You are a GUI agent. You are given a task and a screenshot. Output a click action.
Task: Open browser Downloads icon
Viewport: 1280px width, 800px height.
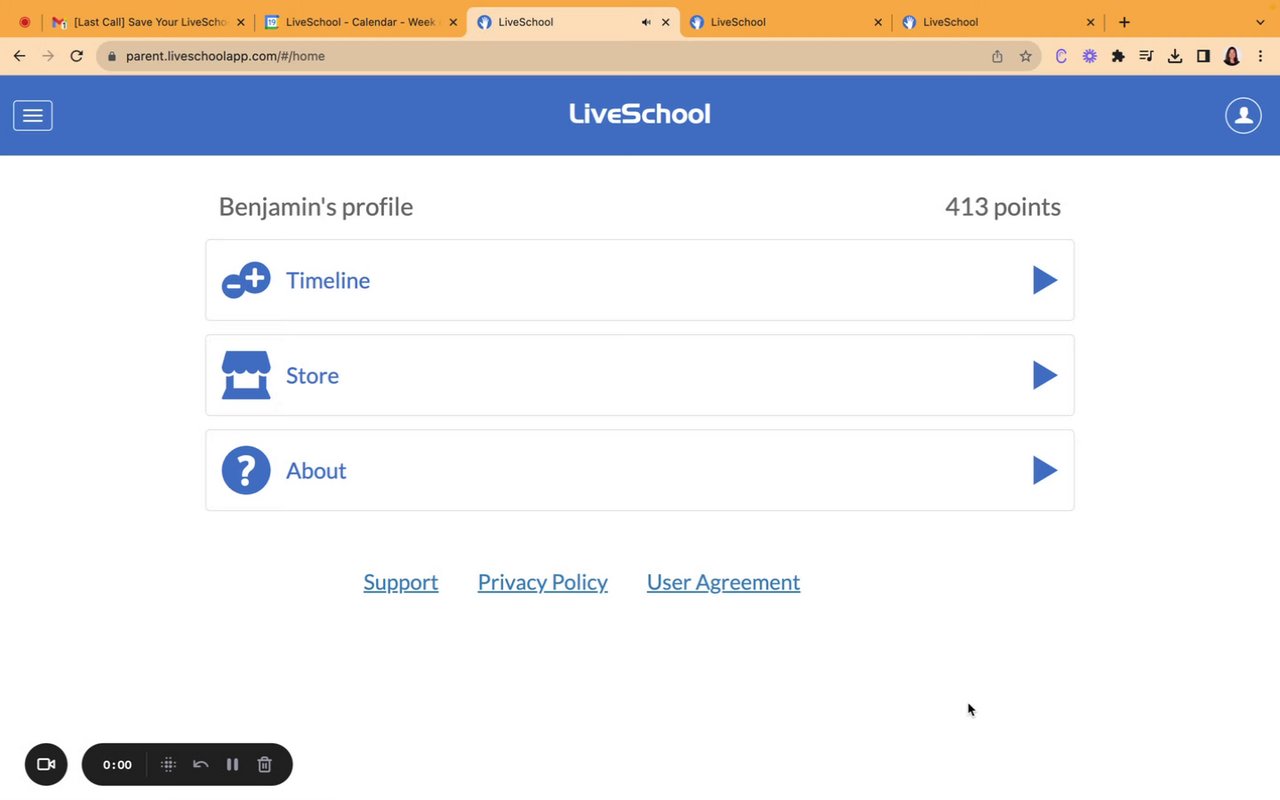[1175, 56]
